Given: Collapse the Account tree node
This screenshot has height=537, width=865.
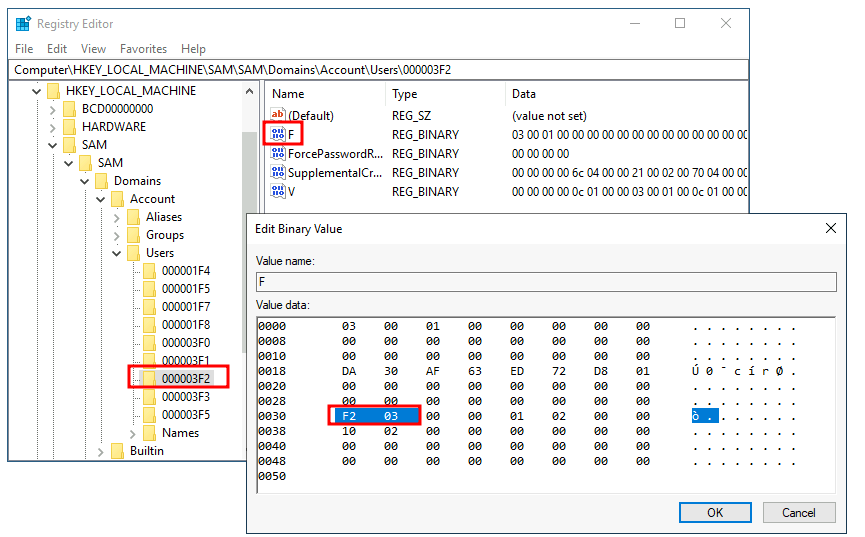Looking at the screenshot, I should tap(100, 199).
